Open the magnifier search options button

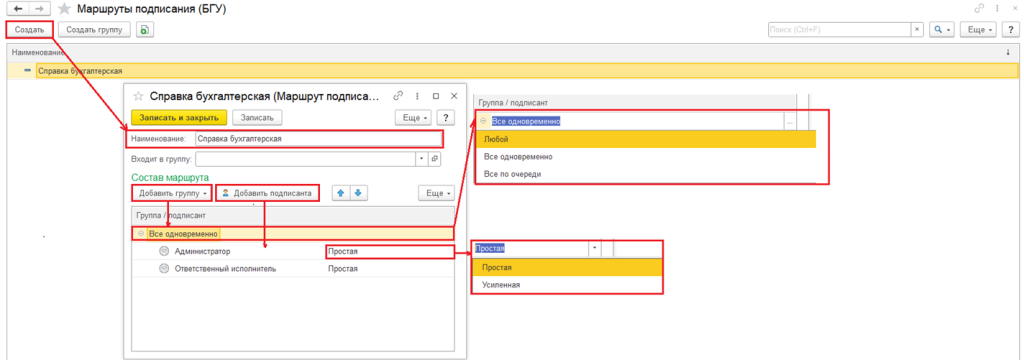(942, 29)
